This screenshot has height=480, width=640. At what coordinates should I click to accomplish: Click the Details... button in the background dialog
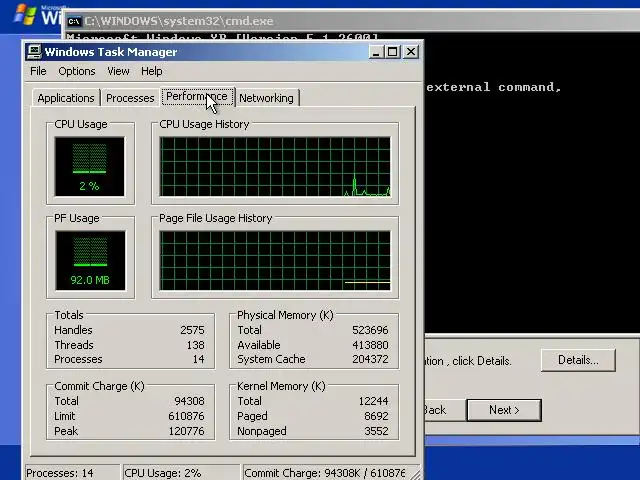(x=578, y=360)
